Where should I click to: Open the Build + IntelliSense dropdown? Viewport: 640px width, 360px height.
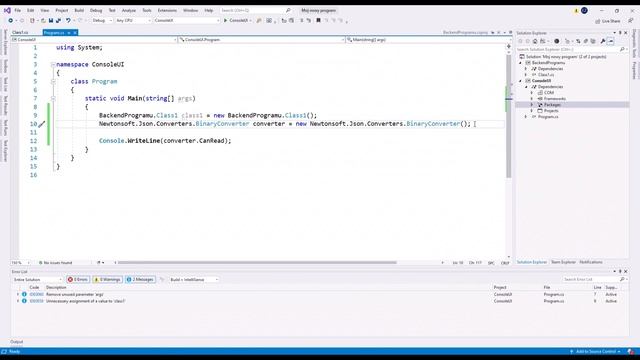pyautogui.click(x=194, y=280)
